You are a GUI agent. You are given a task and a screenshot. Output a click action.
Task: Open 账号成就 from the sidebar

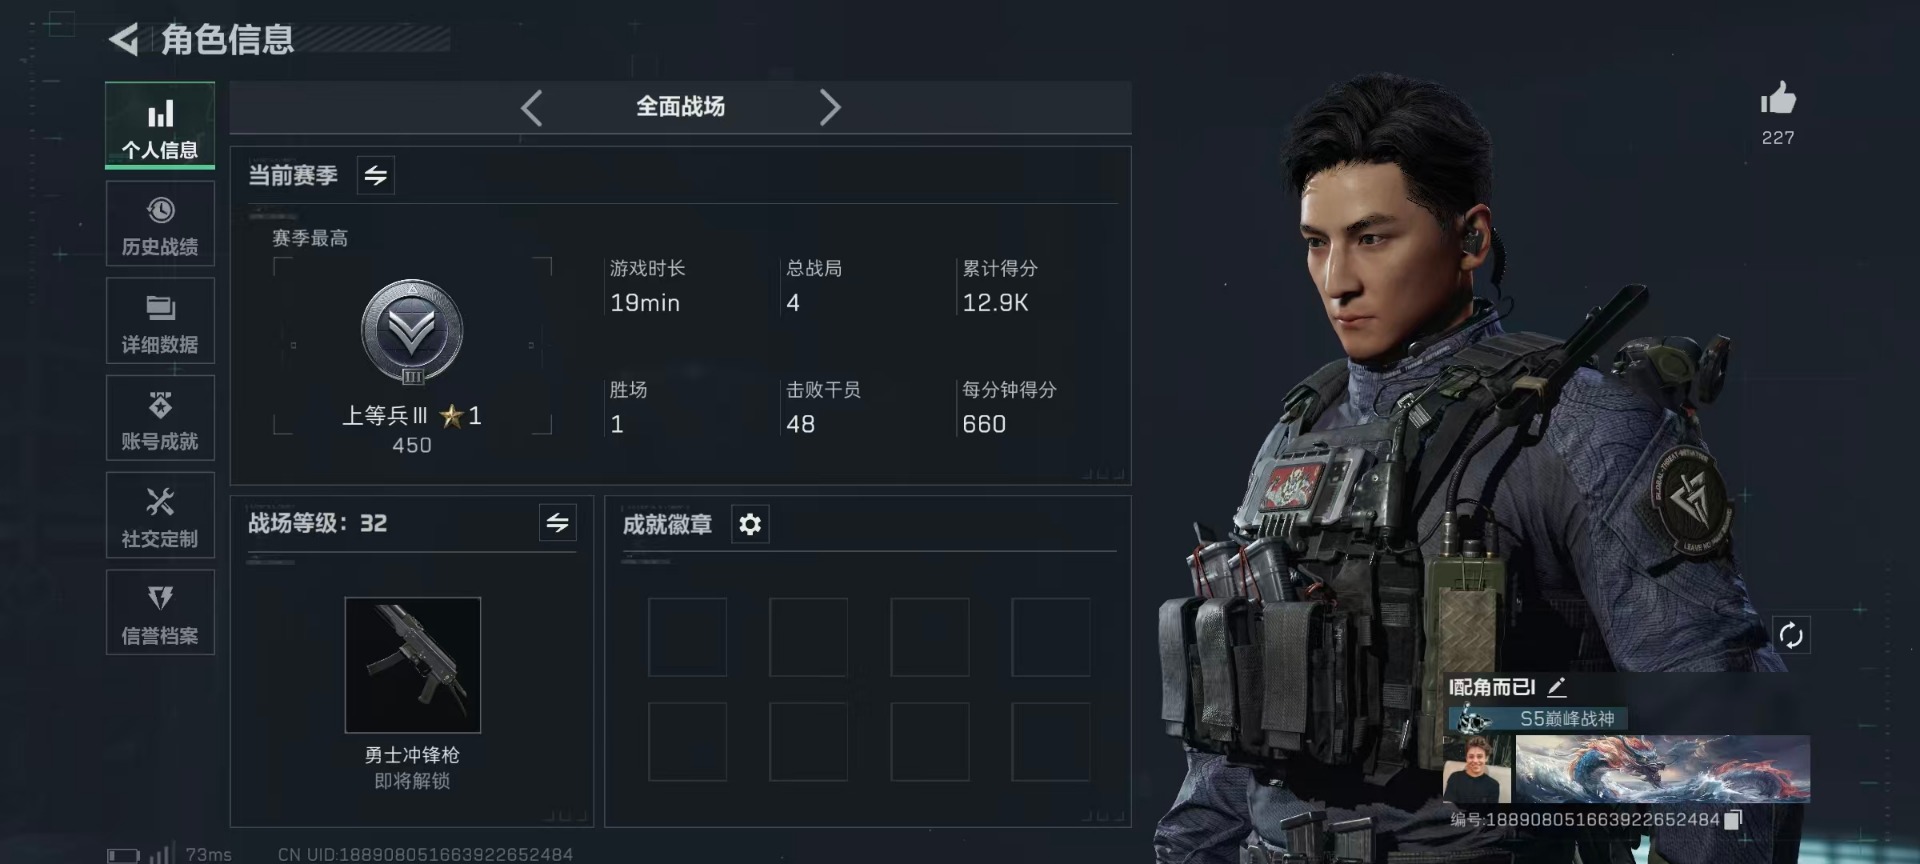click(160, 418)
